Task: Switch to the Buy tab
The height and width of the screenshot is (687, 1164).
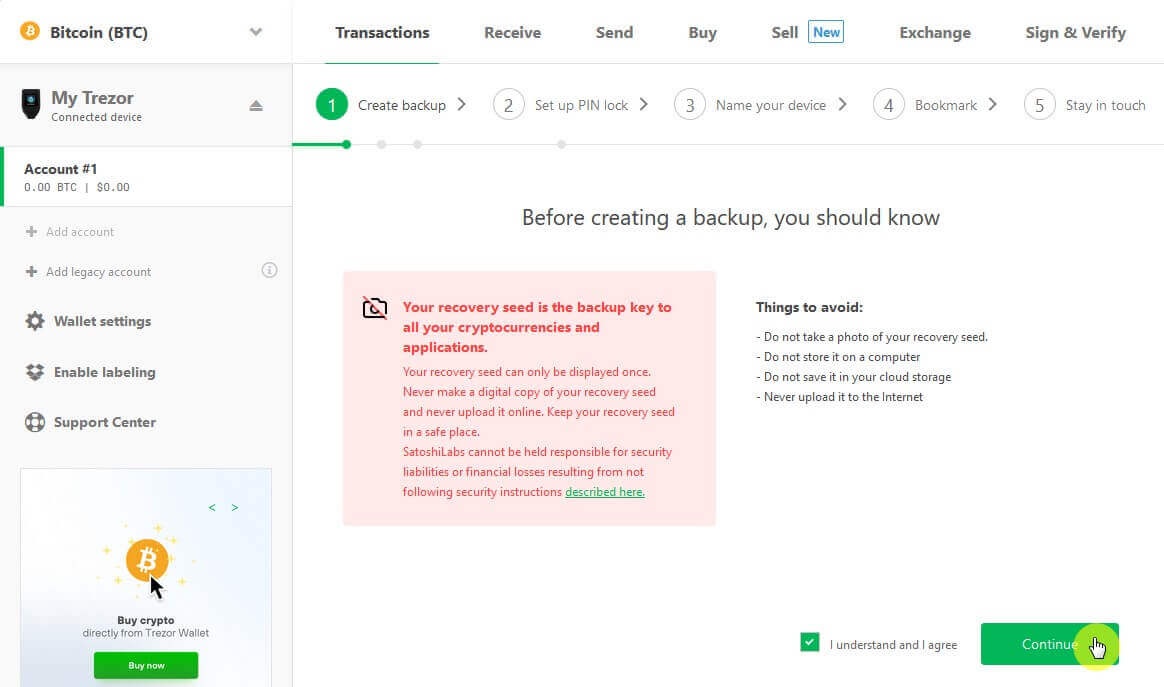Action: point(702,33)
